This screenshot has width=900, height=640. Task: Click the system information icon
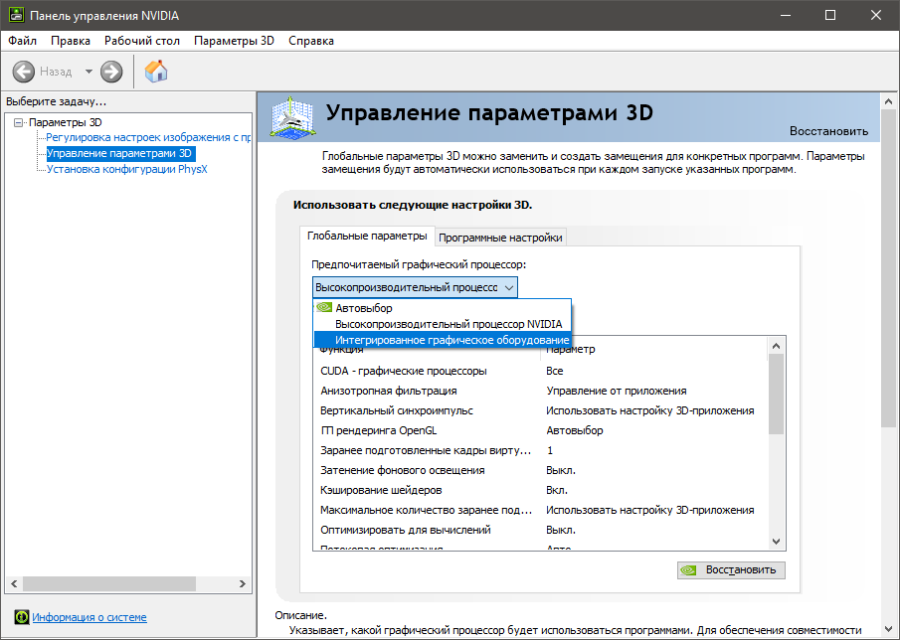(22, 617)
